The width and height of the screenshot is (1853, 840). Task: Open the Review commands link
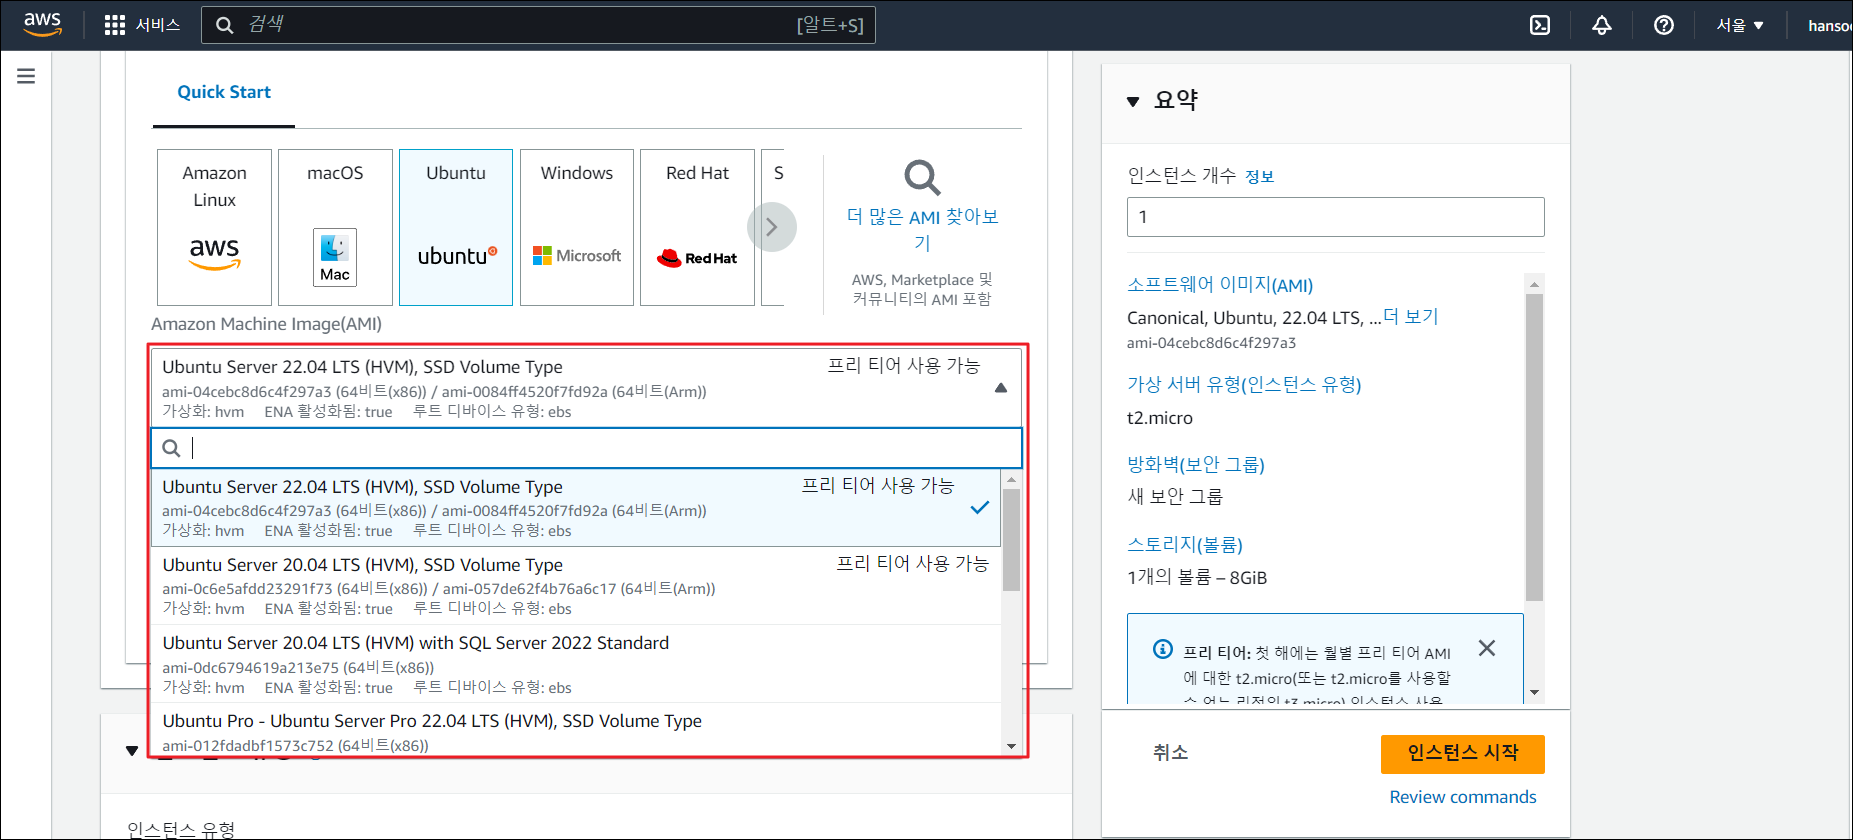click(1462, 797)
